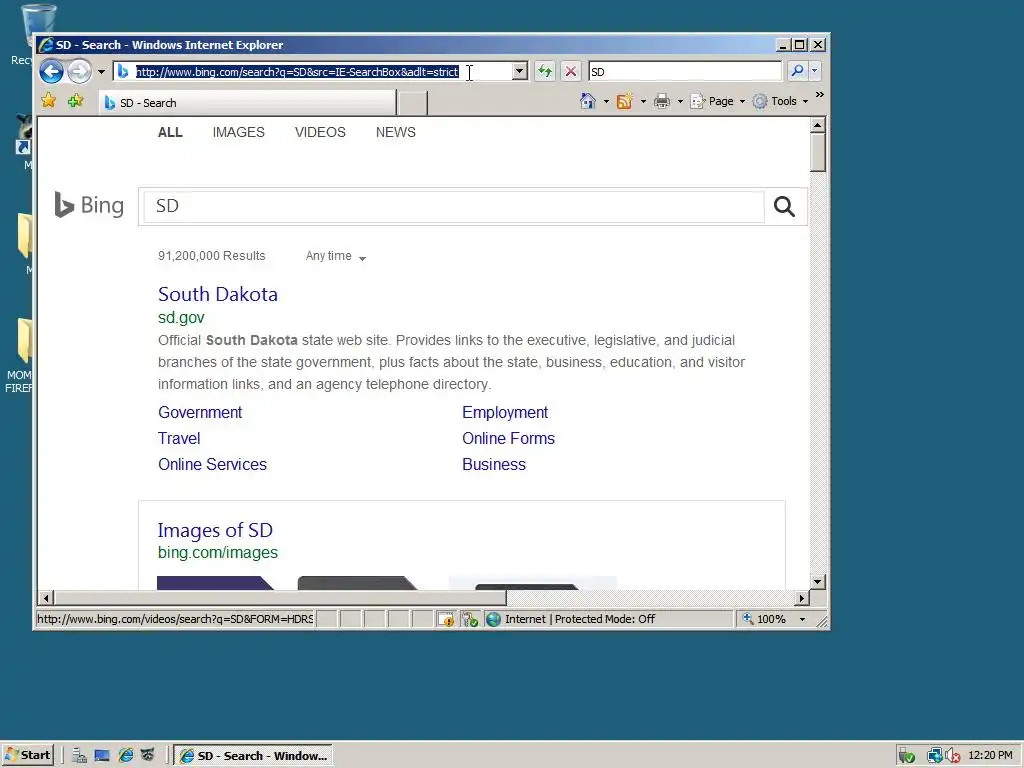
Task: Open recent pages dropdown next to Forward
Action: 101,72
